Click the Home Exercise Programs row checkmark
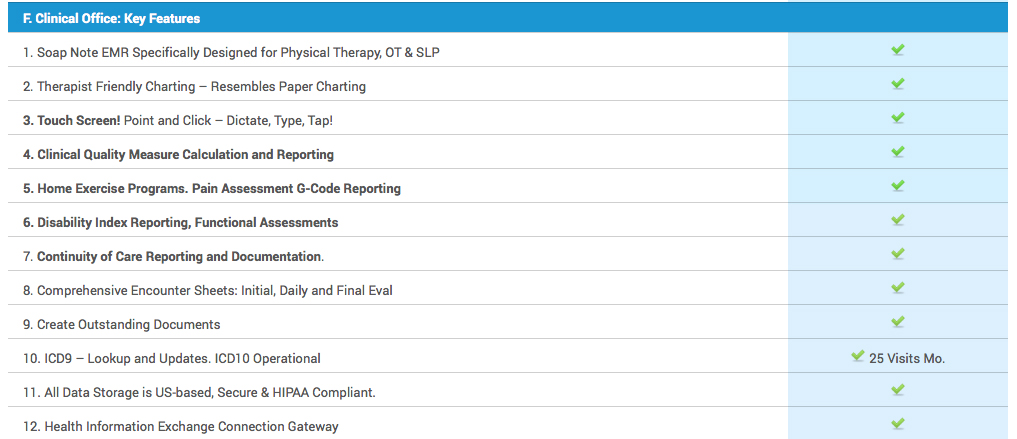 click(x=897, y=186)
